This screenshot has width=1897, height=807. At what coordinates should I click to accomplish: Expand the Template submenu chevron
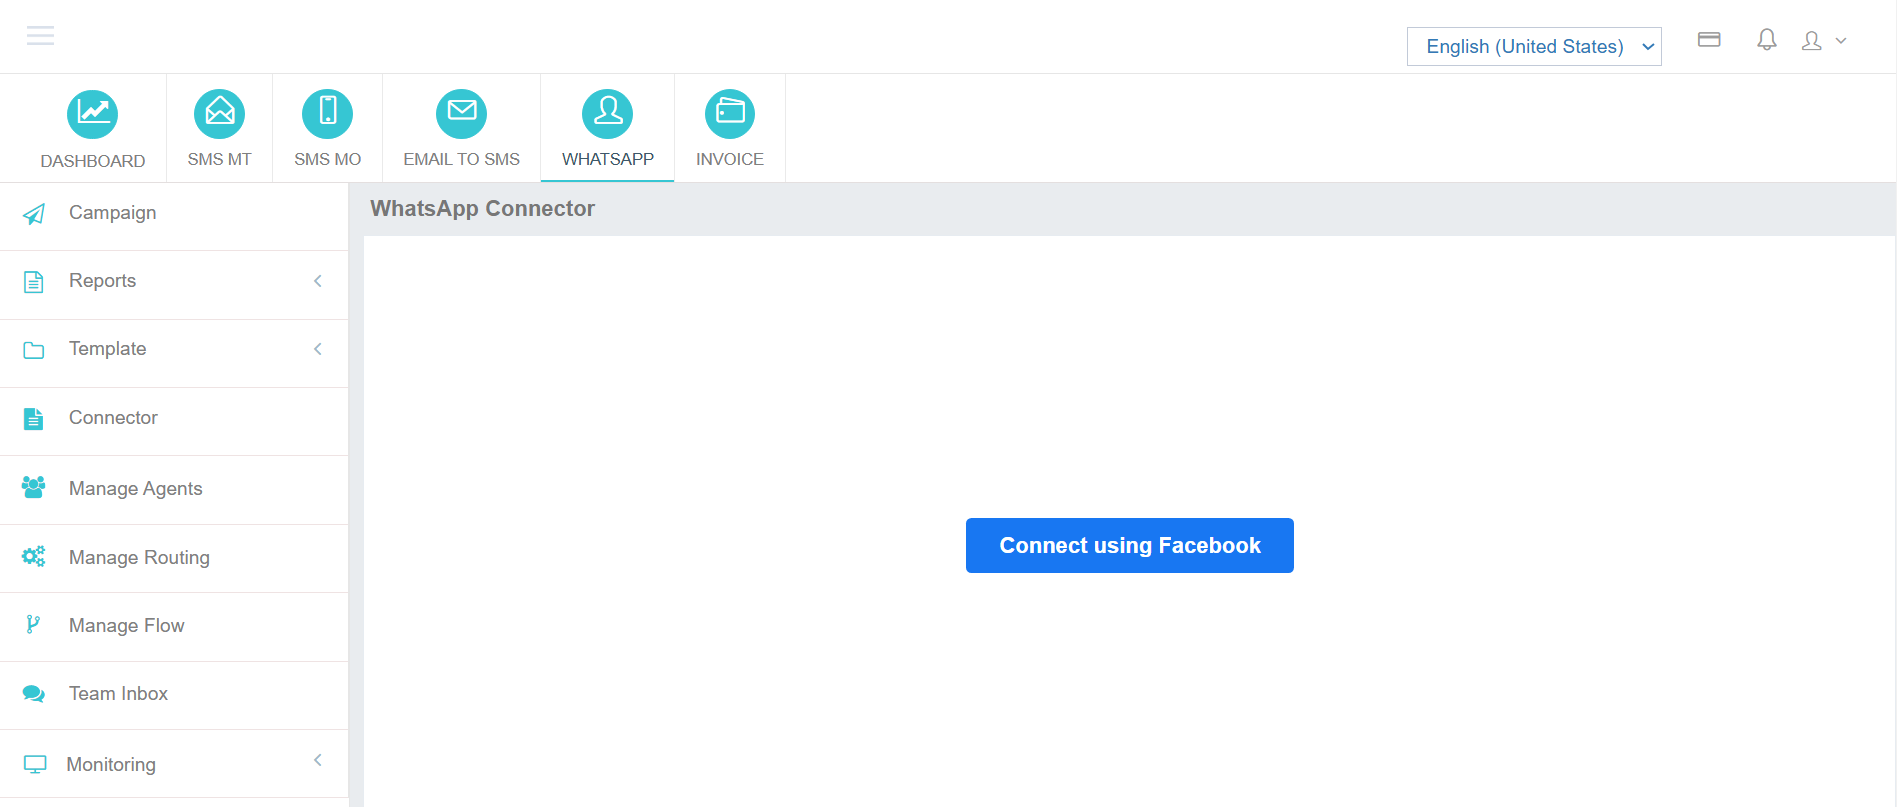point(318,349)
